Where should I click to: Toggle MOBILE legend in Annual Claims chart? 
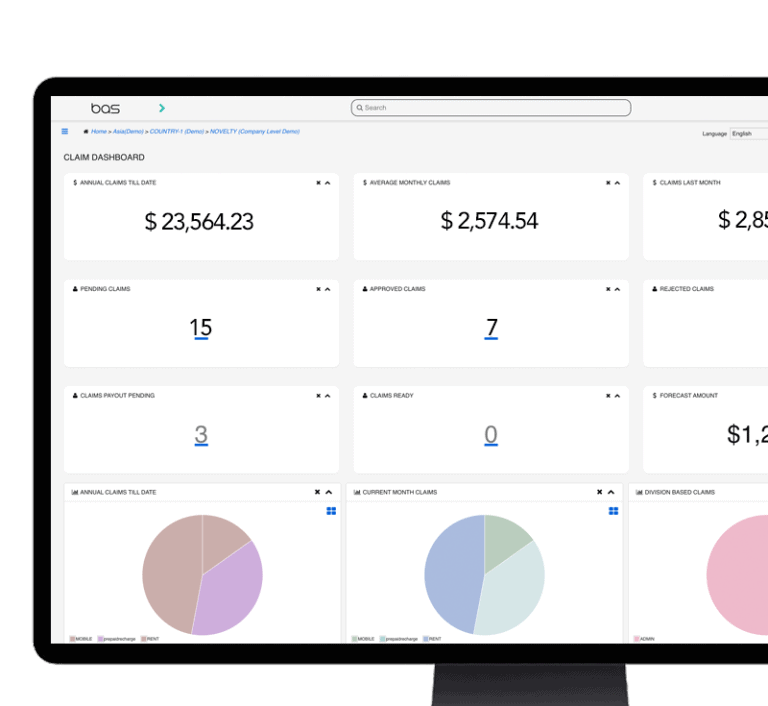(x=82, y=638)
